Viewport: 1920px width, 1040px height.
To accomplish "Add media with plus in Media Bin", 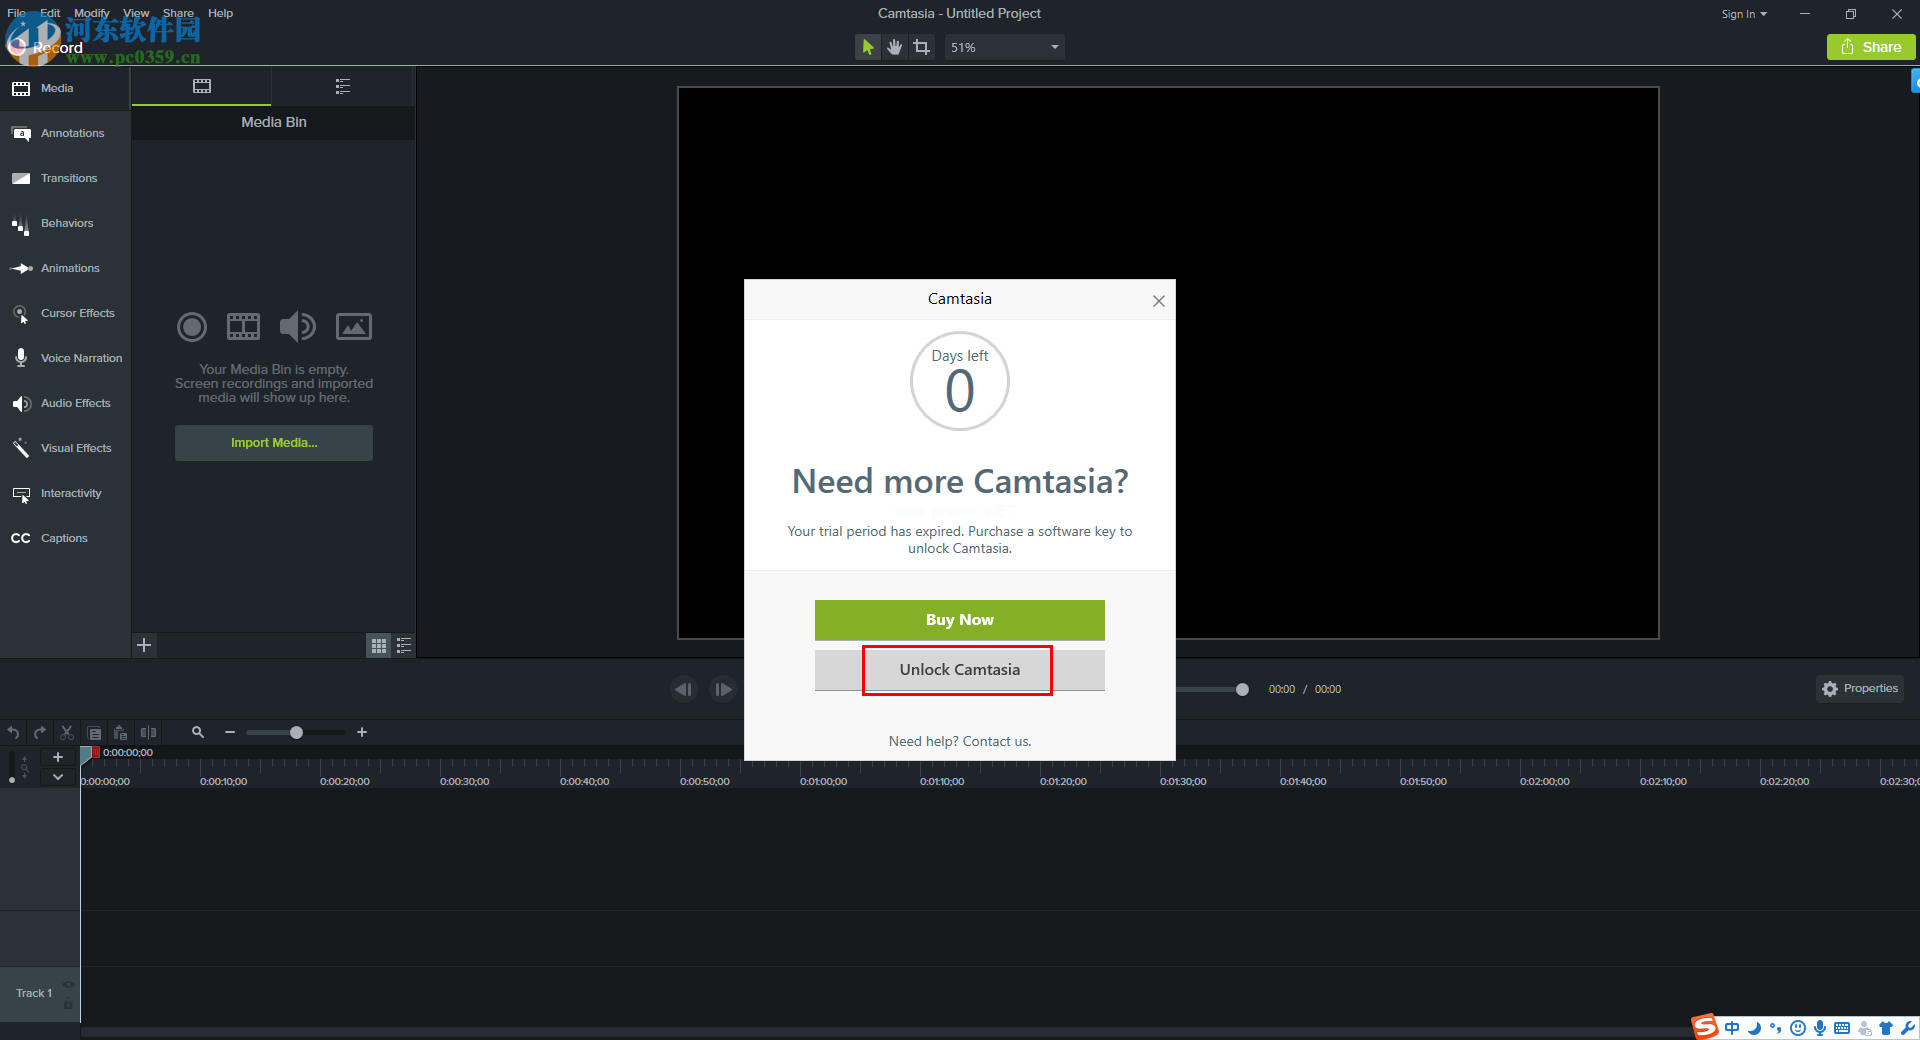I will [144, 645].
